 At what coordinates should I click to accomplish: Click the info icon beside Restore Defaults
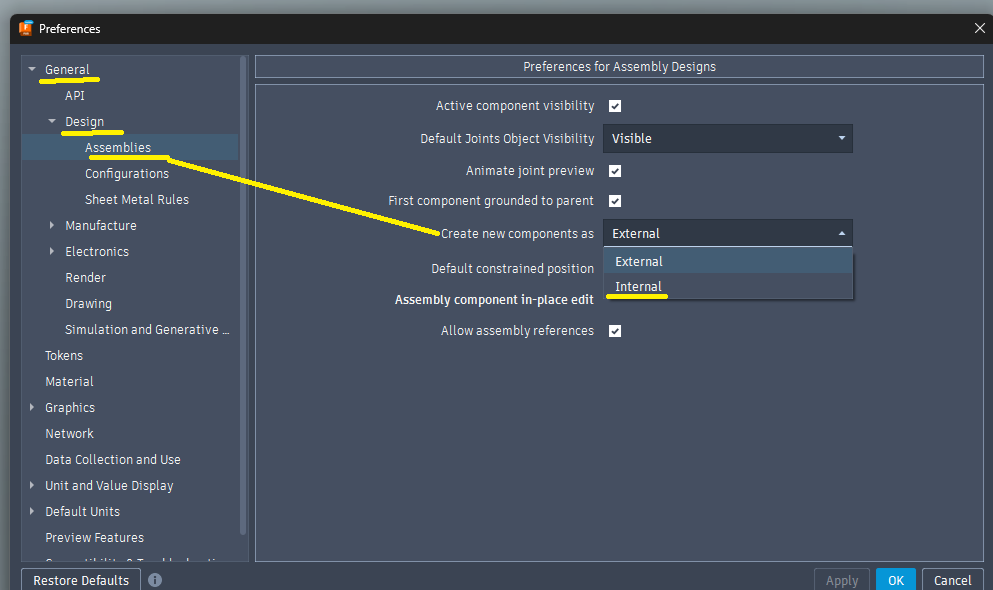(155, 580)
